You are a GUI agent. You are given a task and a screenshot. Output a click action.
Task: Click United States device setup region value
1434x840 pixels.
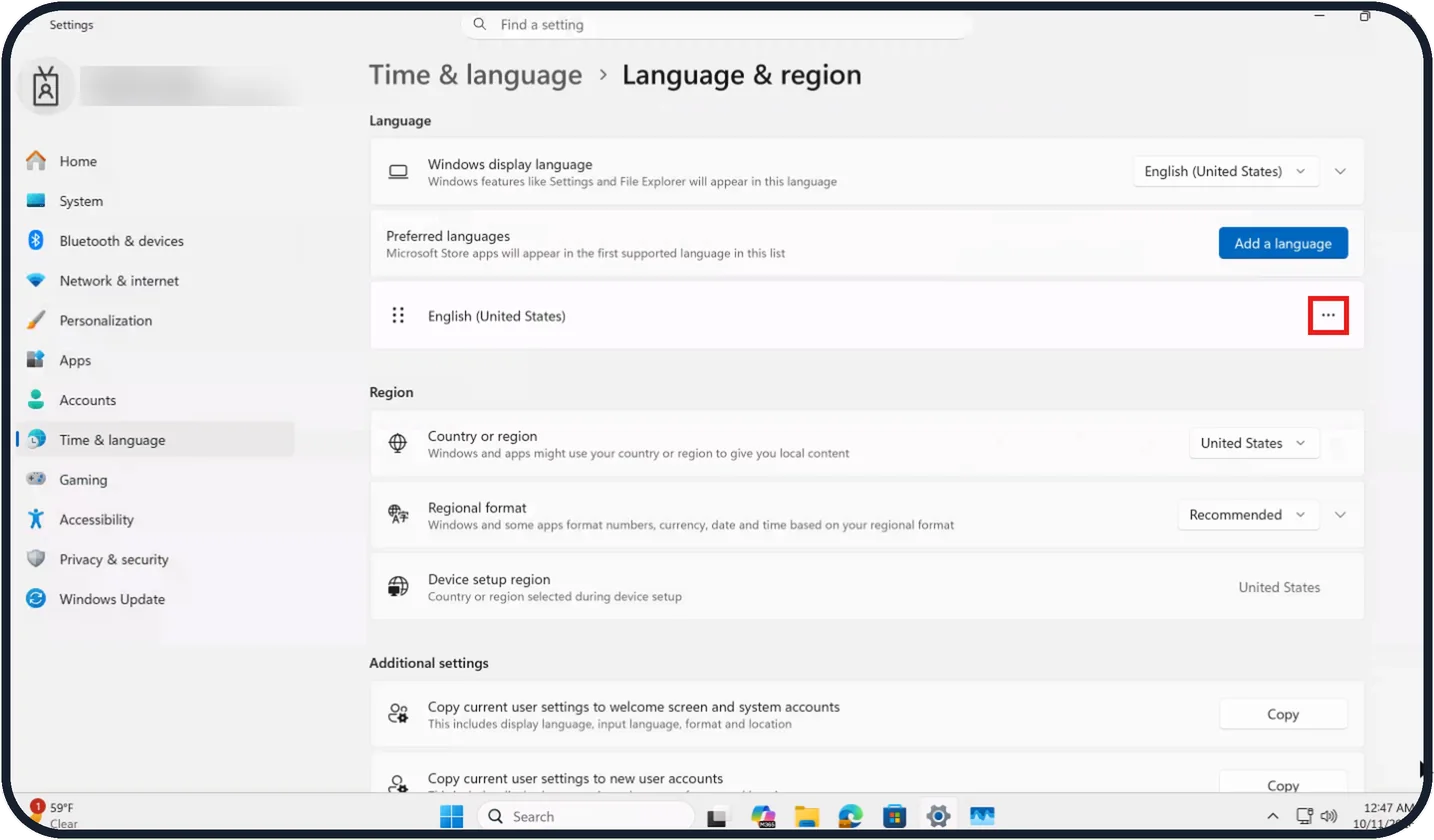pyautogui.click(x=1279, y=587)
